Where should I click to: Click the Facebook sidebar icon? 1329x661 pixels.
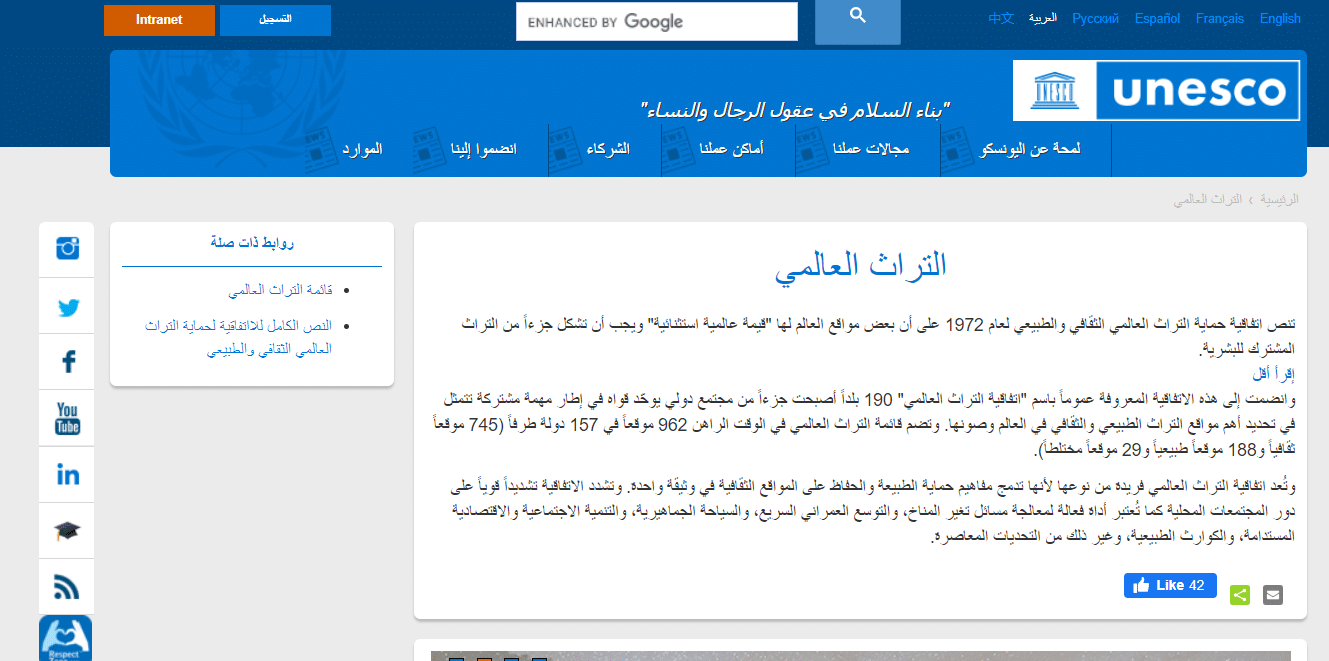tap(67, 362)
